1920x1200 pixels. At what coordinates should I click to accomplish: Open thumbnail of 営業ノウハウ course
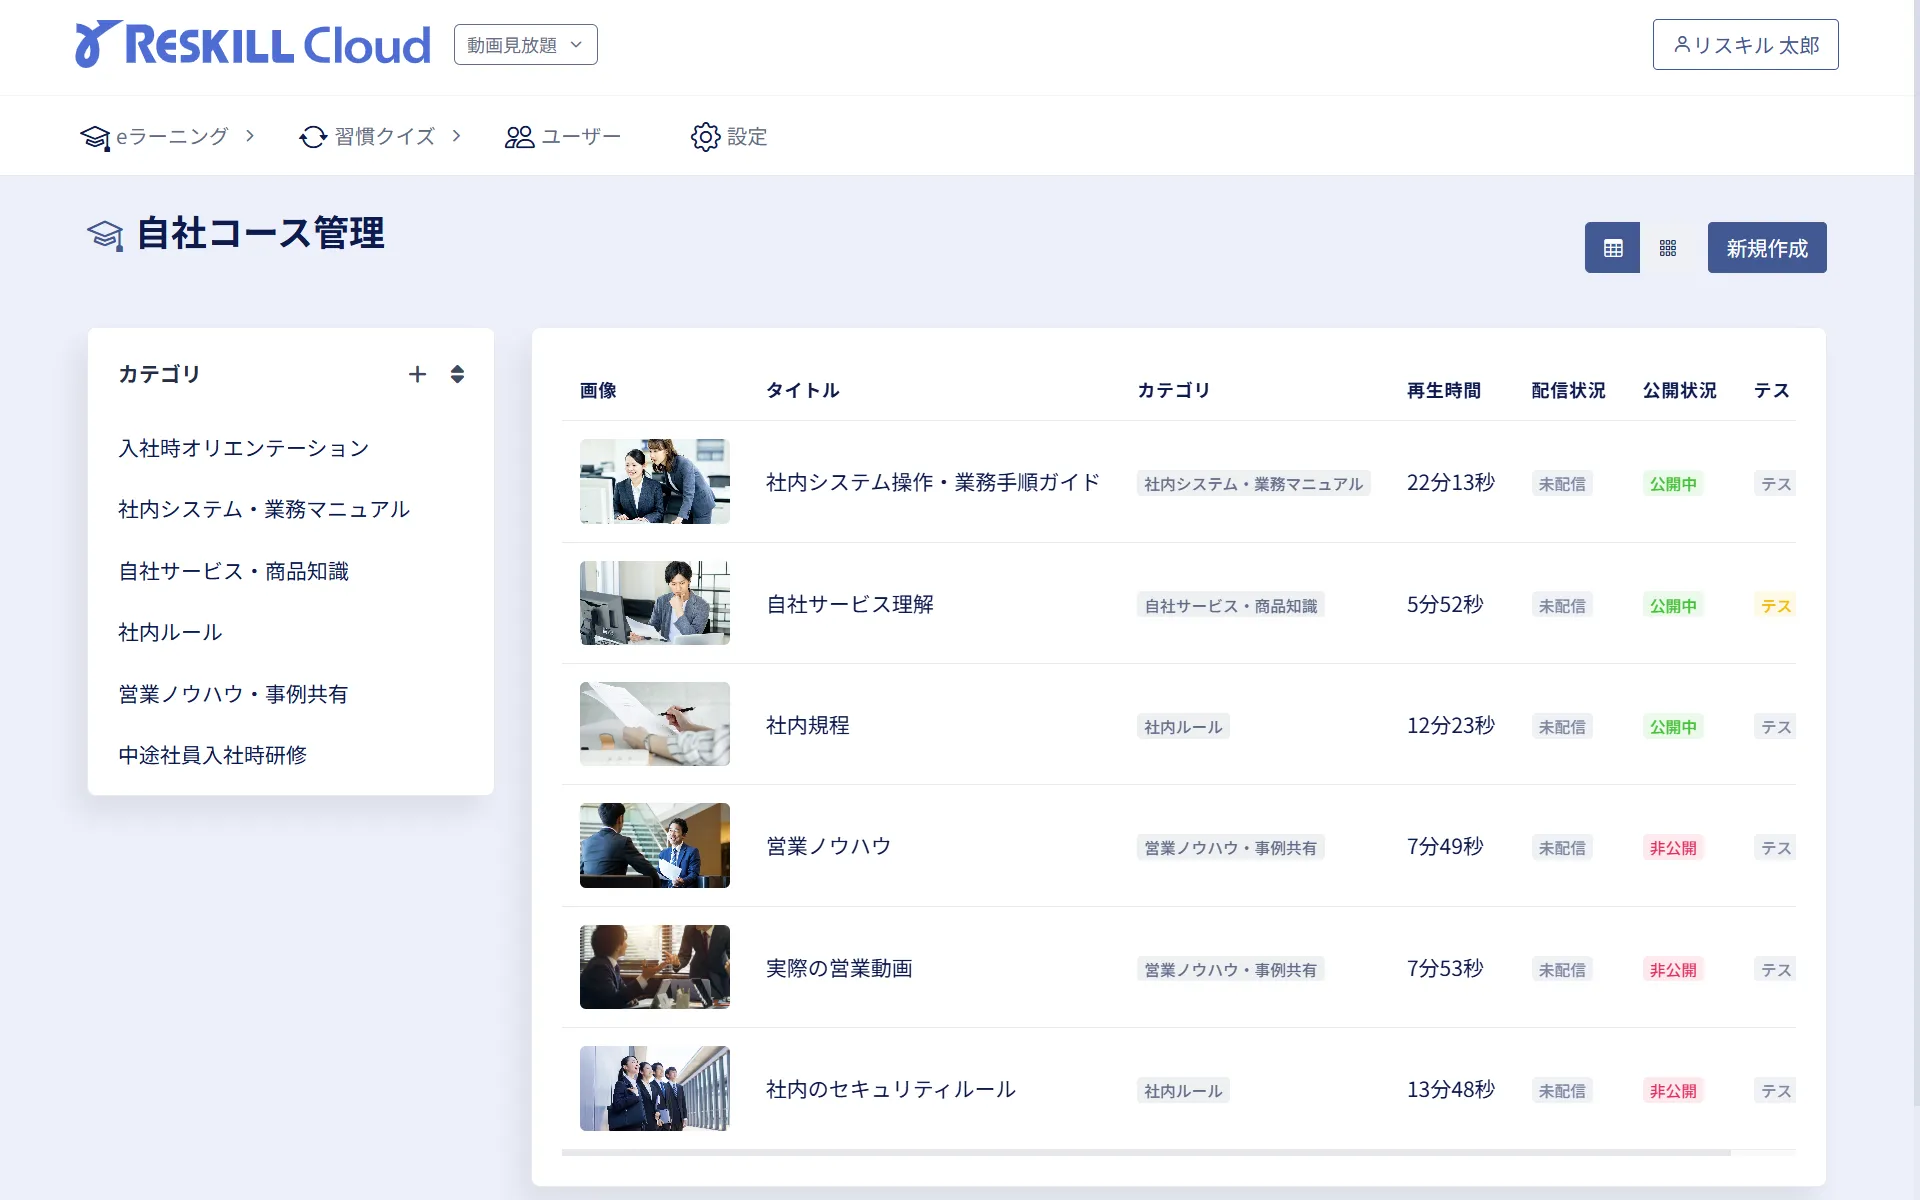655,845
